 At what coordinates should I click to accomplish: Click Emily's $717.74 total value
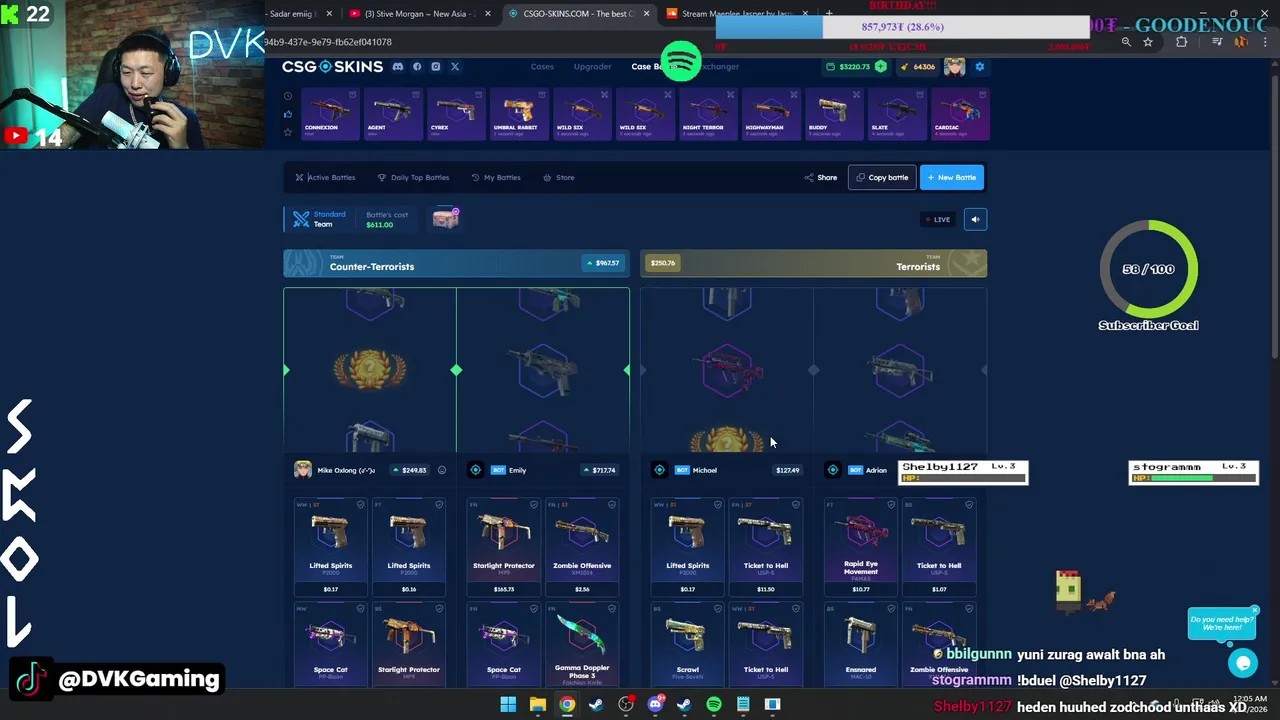pyautogui.click(x=601, y=470)
